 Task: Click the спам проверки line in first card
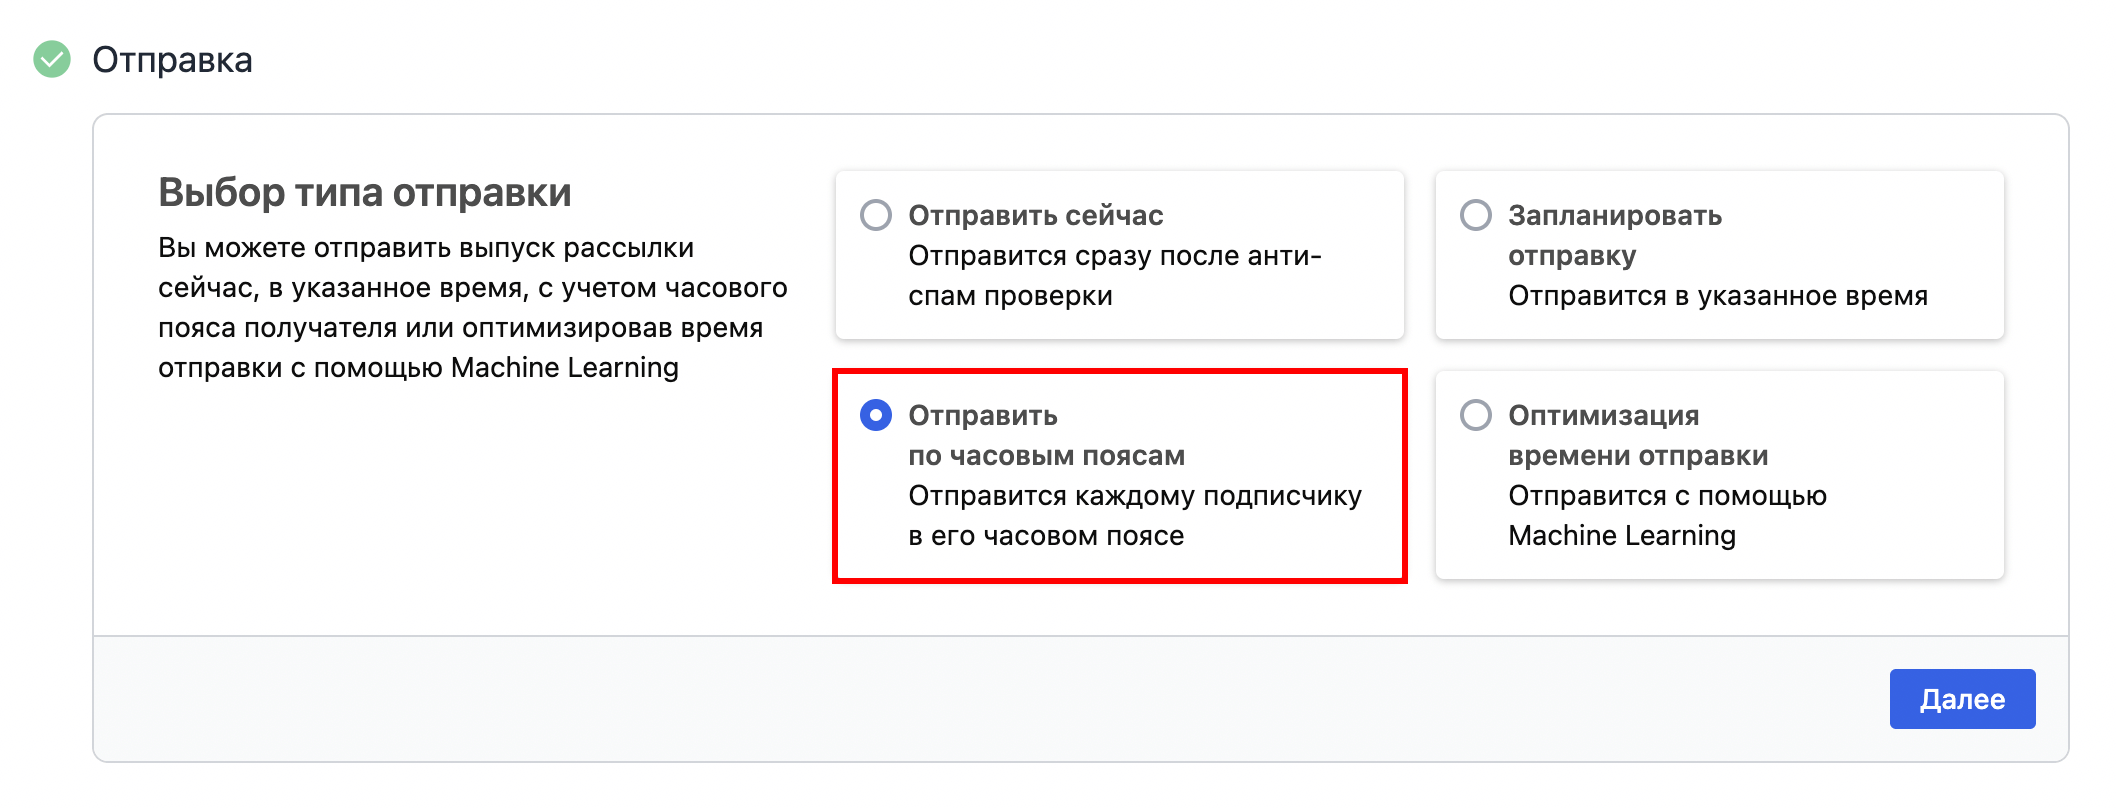coord(1010,296)
